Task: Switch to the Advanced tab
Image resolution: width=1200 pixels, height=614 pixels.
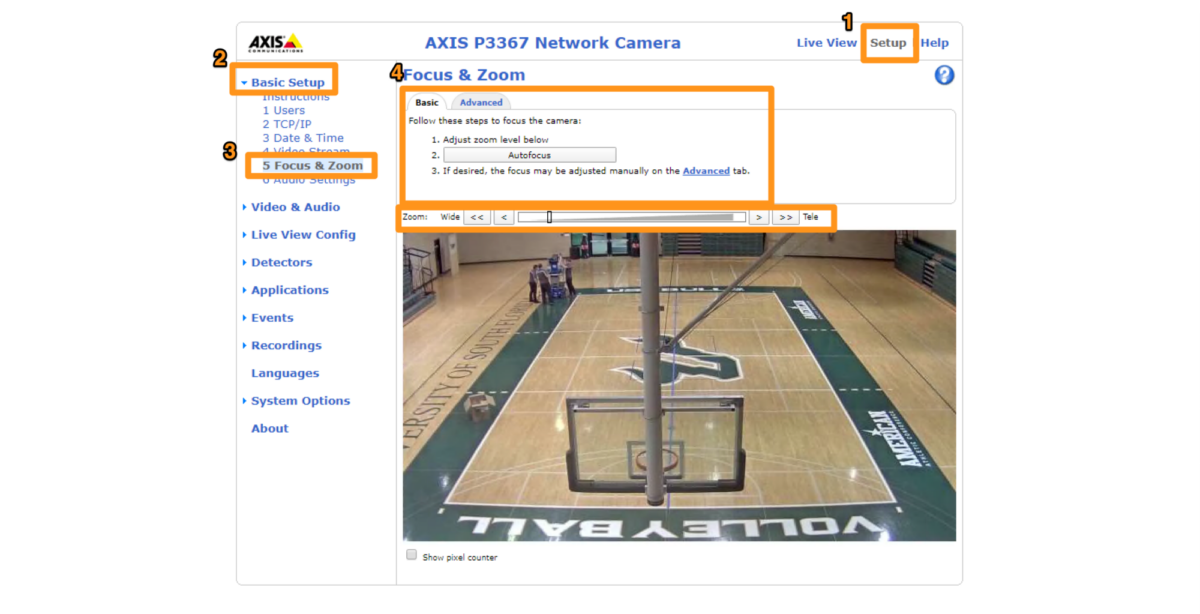Action: point(480,101)
